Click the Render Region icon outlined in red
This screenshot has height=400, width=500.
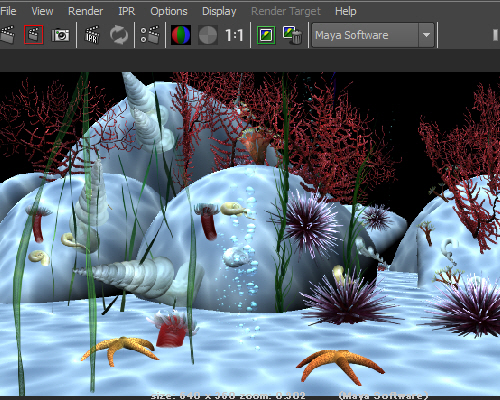pos(34,35)
